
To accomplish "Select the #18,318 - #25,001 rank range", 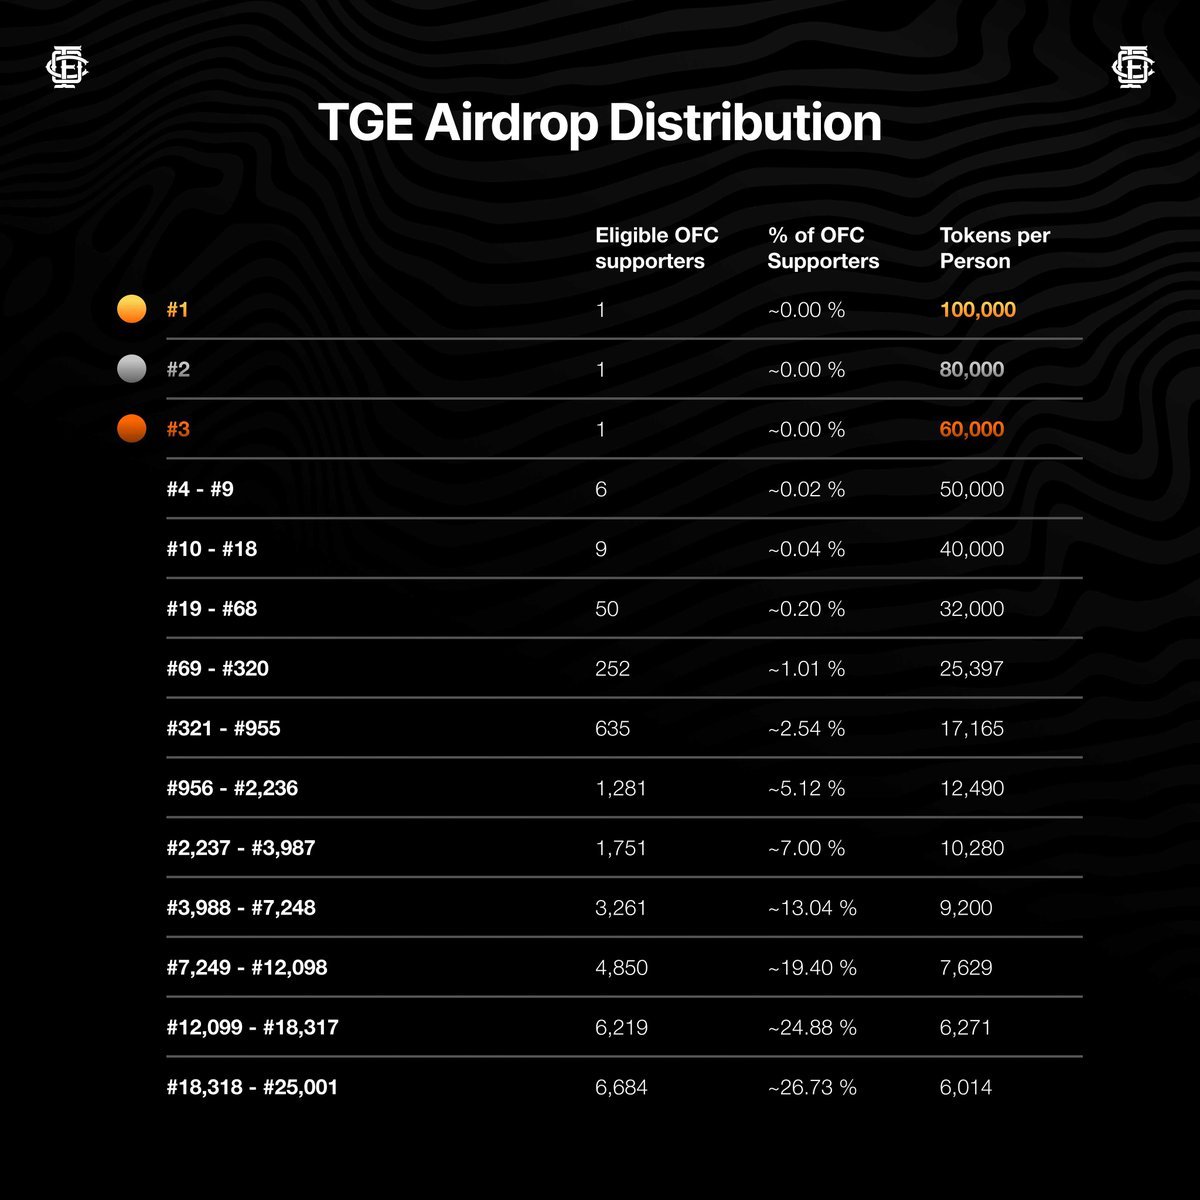I will pyautogui.click(x=252, y=1088).
